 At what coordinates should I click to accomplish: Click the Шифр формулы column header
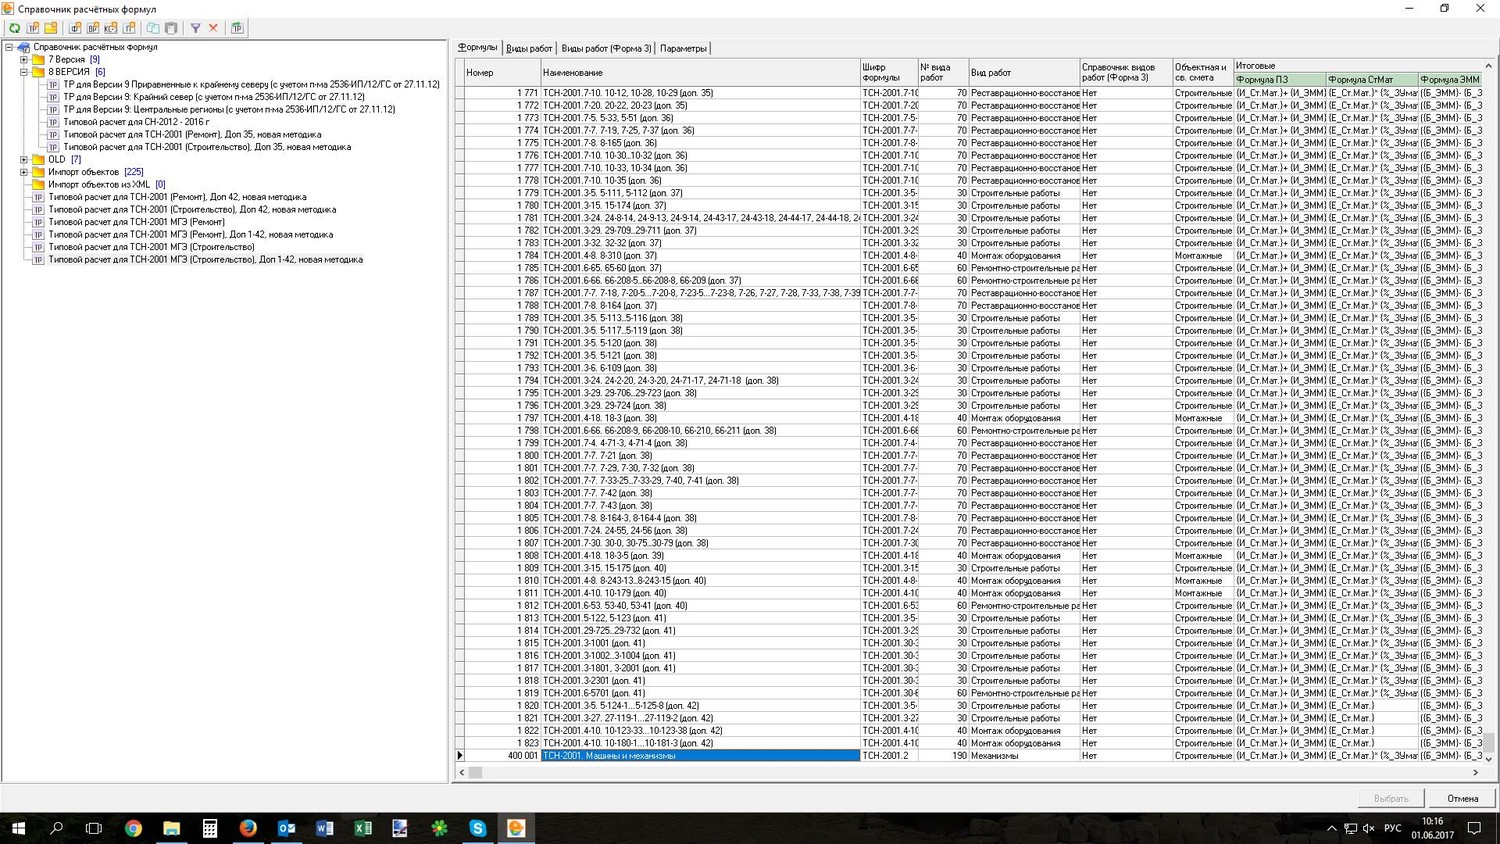[888, 73]
